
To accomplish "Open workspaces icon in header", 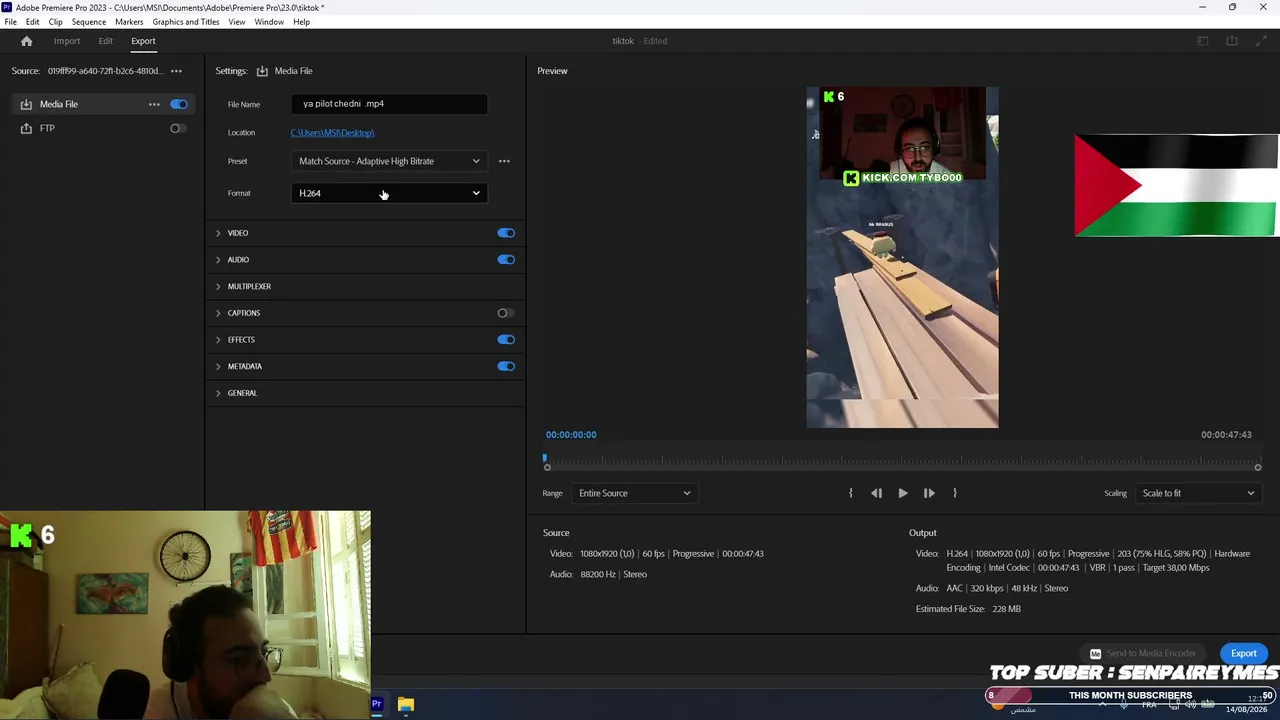I will point(1203,41).
